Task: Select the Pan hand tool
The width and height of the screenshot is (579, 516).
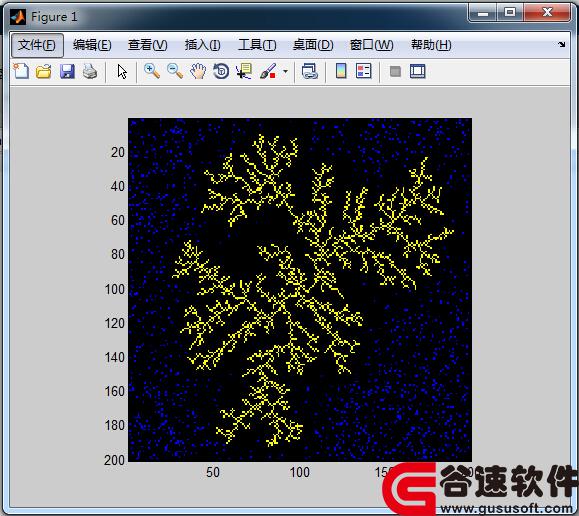Action: [198, 71]
